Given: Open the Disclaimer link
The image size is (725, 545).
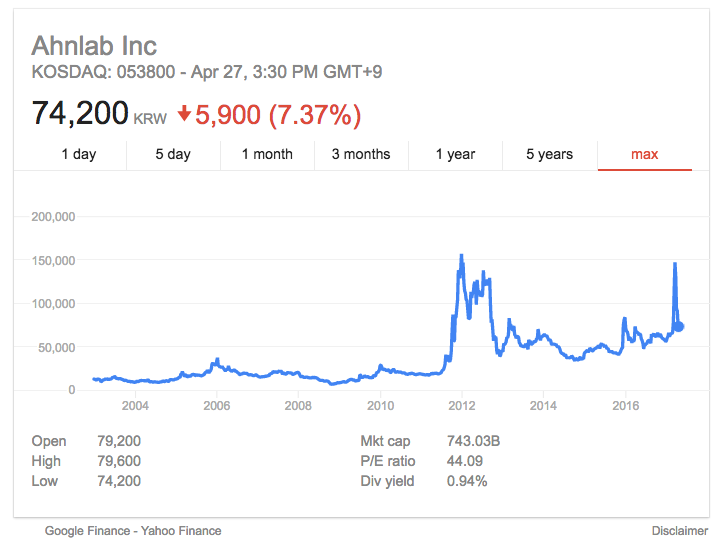Looking at the screenshot, I should [x=679, y=531].
